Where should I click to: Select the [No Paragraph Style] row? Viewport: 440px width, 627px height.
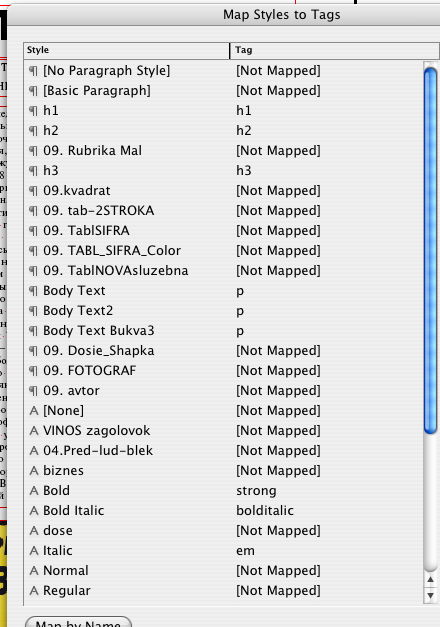(223, 71)
